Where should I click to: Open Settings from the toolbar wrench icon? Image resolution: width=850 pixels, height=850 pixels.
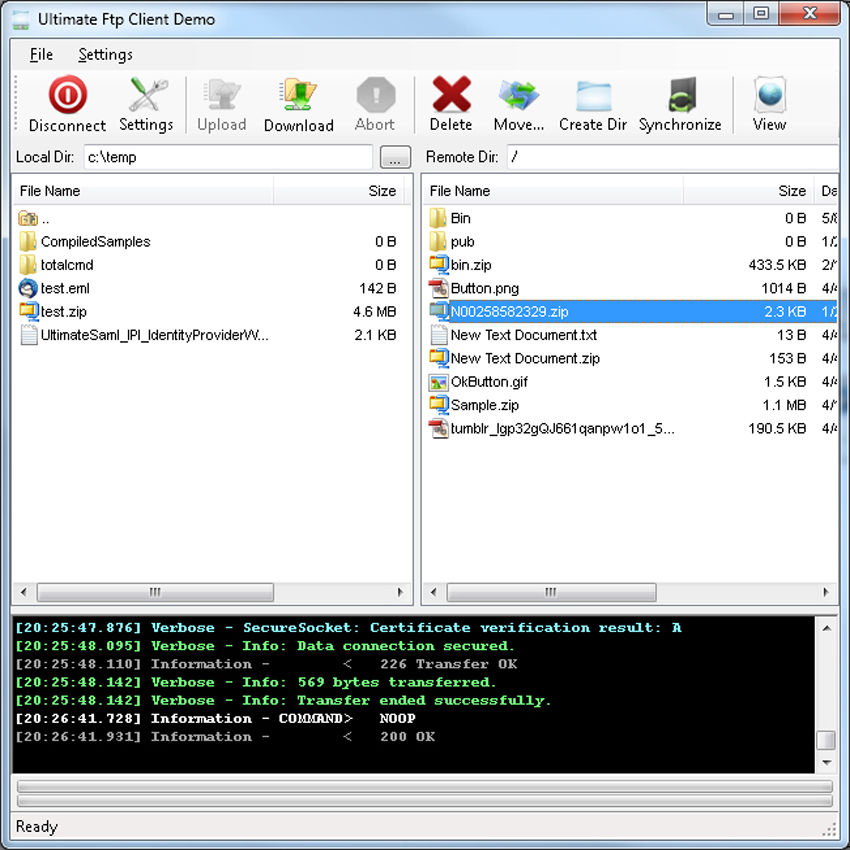(x=147, y=95)
